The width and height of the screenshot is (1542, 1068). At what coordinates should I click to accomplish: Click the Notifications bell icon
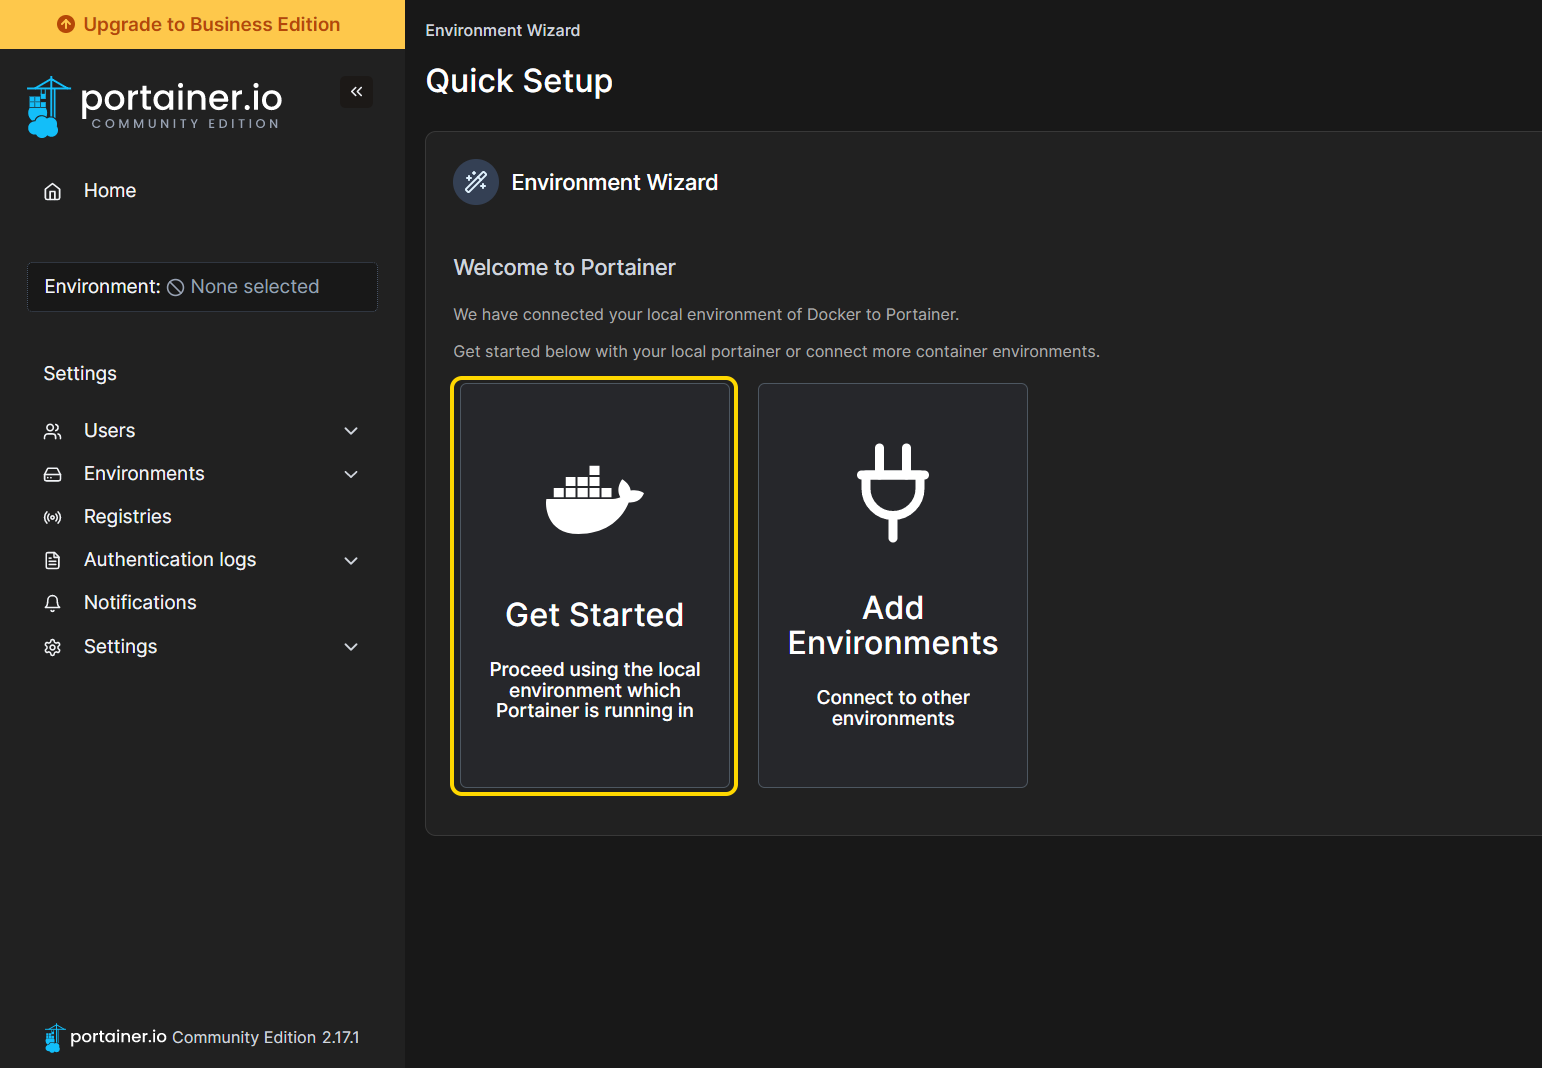53,603
